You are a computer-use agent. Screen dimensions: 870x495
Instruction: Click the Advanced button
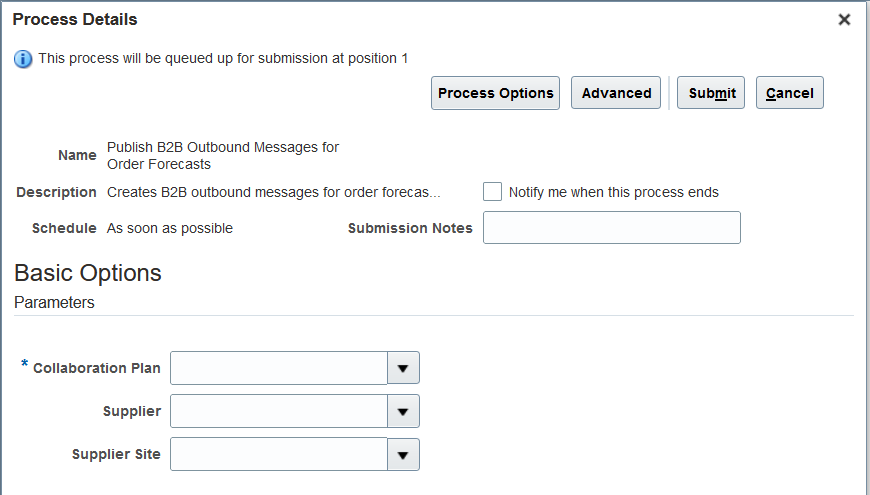tap(616, 93)
